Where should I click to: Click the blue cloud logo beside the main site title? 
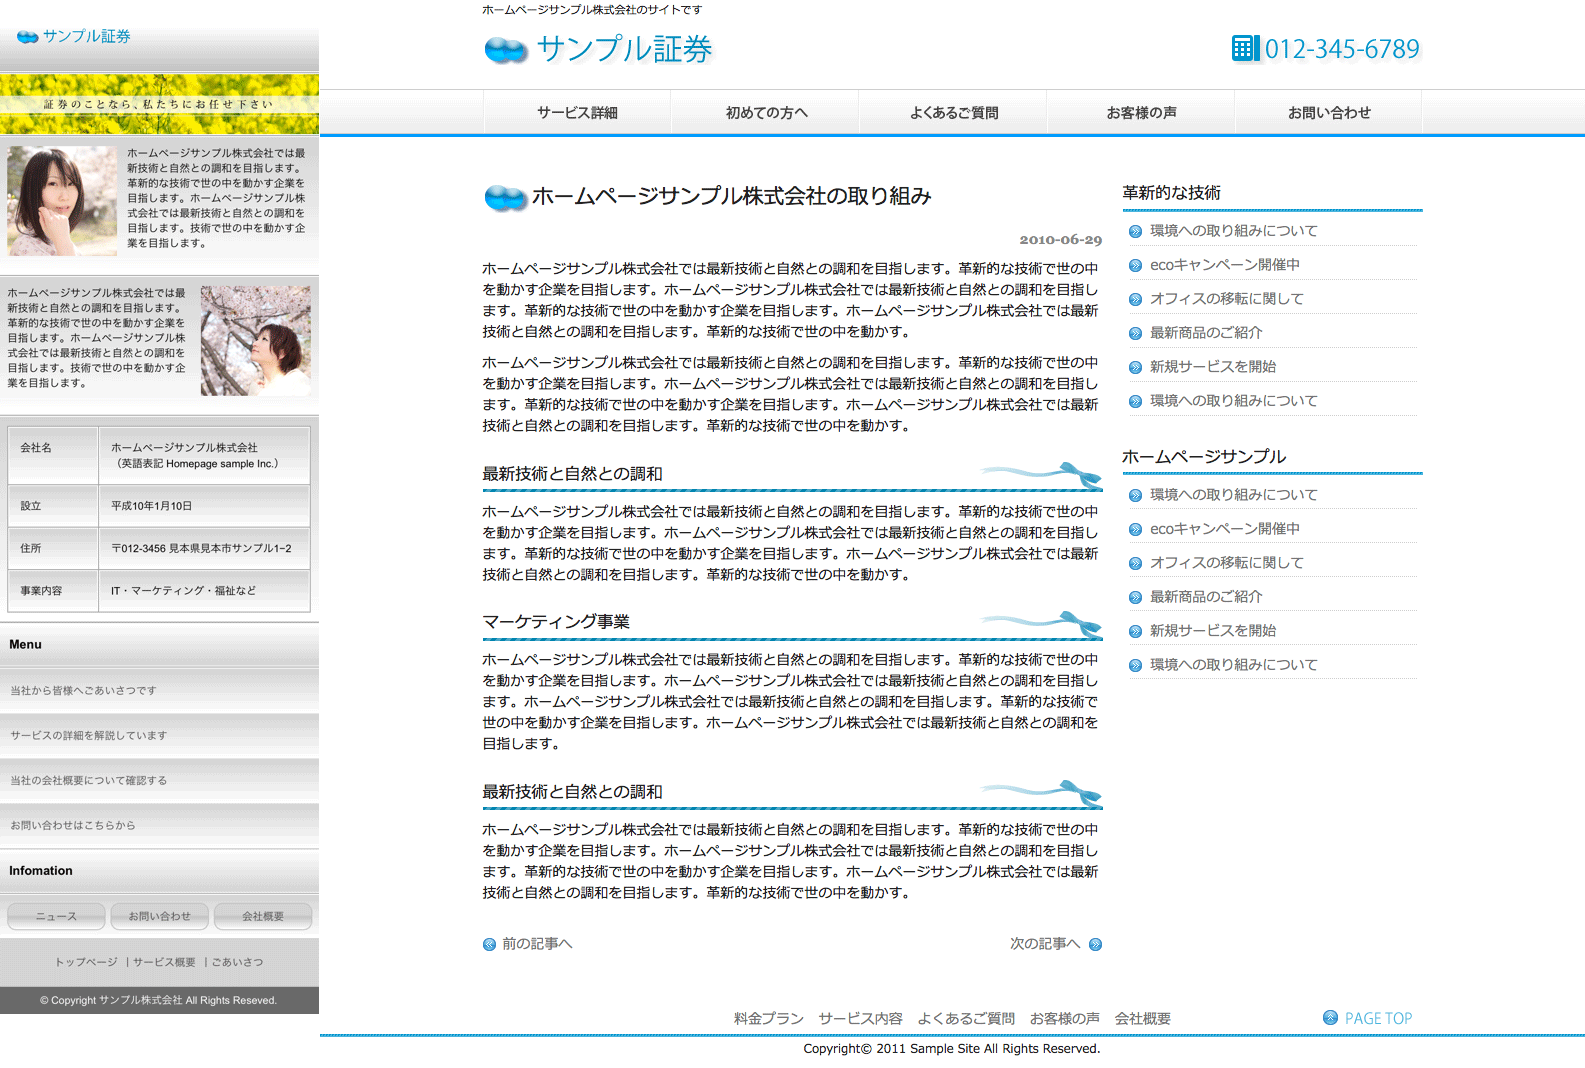tap(506, 50)
